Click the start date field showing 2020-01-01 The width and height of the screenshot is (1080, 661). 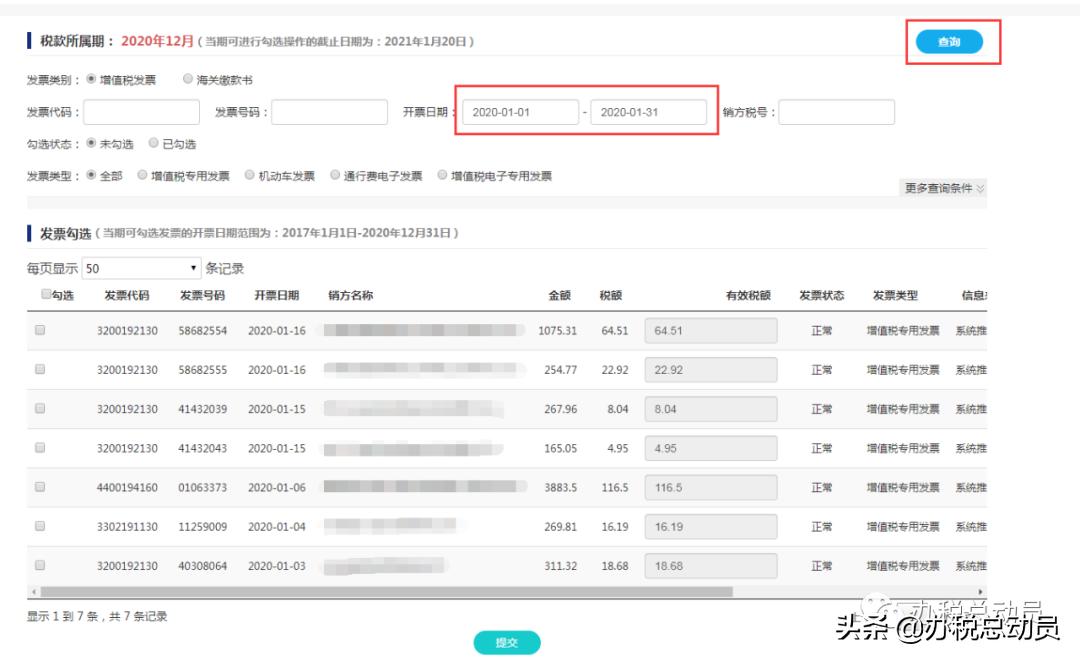pyautogui.click(x=521, y=111)
